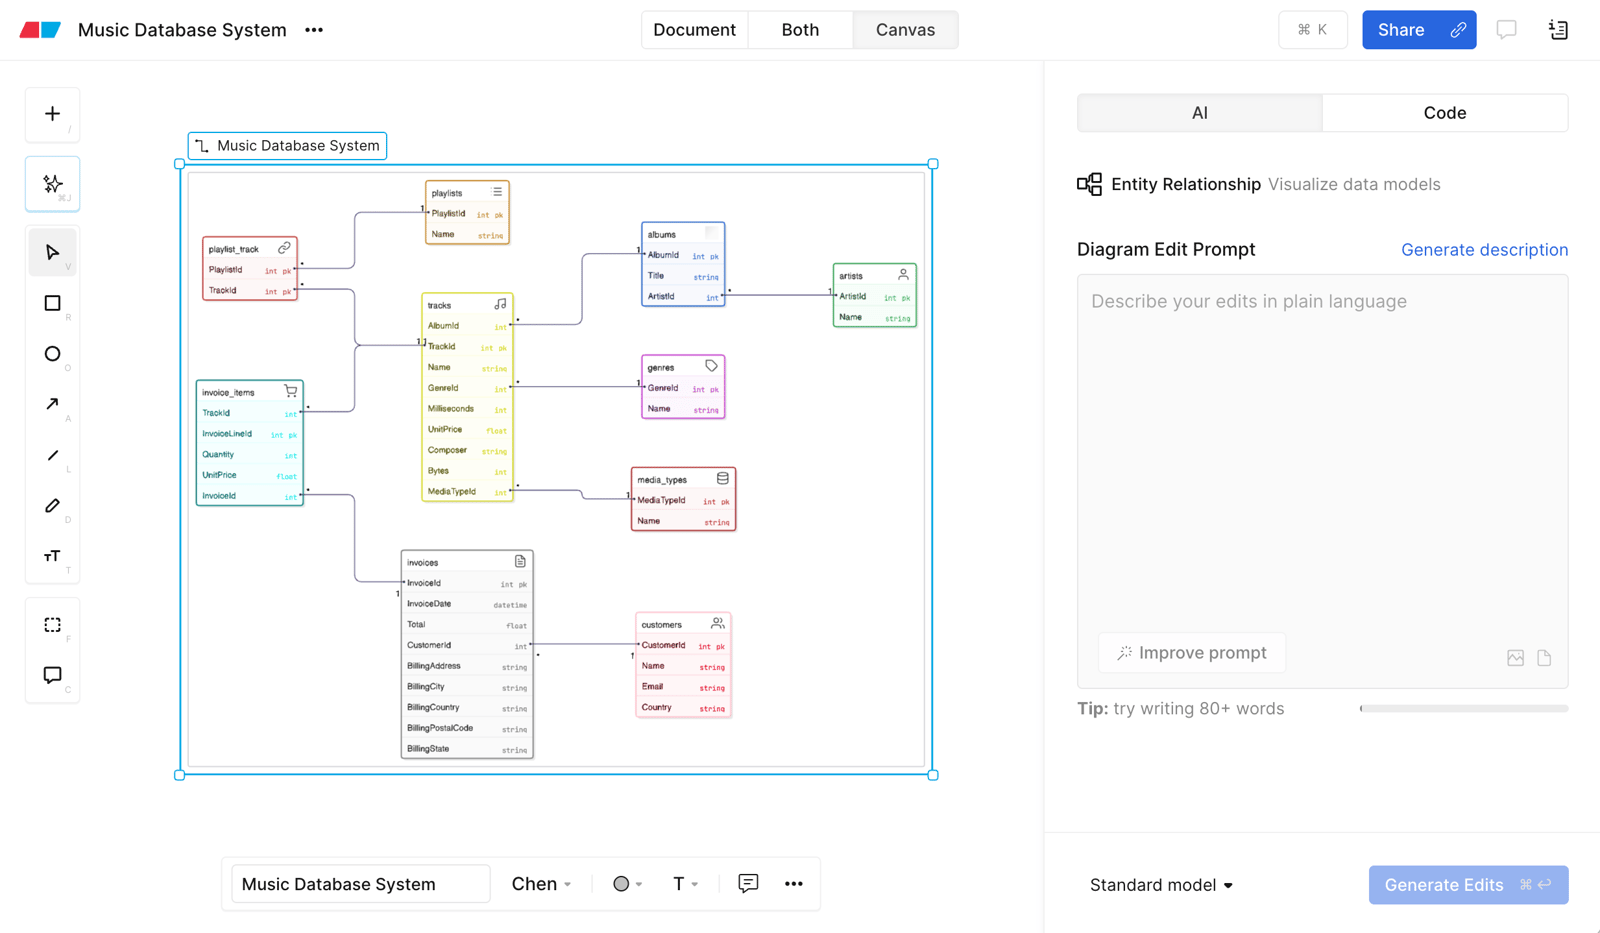Open the Chen notation dropdown
This screenshot has height=933, width=1600.
[541, 884]
